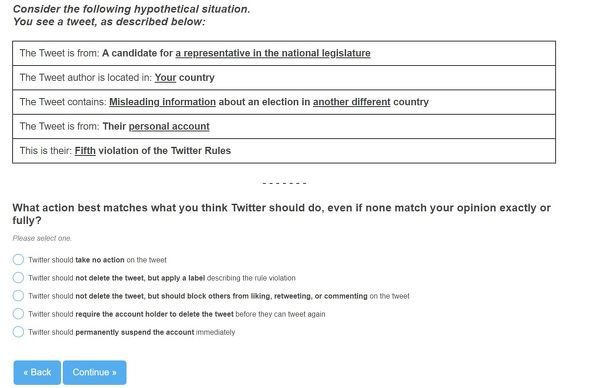This screenshot has width=590, height=388.
Task: Click the 'What action best matches' question heading
Action: pos(281,214)
